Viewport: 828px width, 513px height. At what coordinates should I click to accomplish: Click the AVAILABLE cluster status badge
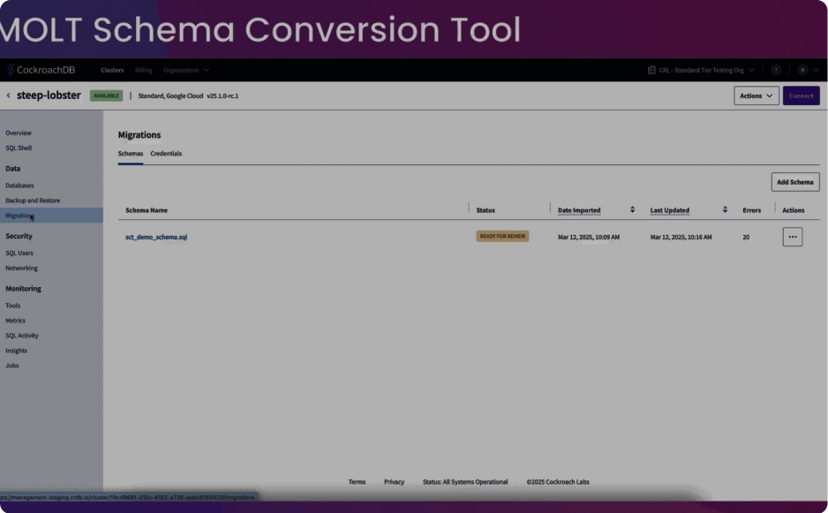[106, 96]
